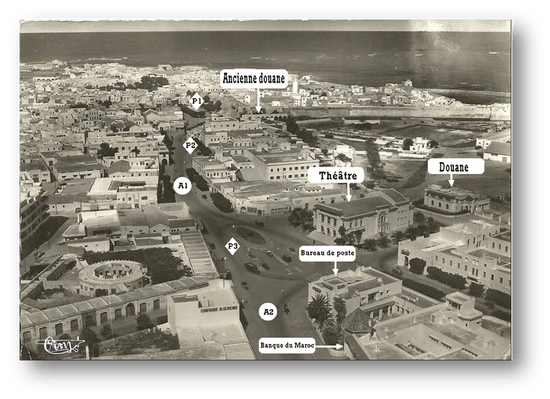
Task: Click the arrow beside Banque du Maroc
Action: (329, 346)
